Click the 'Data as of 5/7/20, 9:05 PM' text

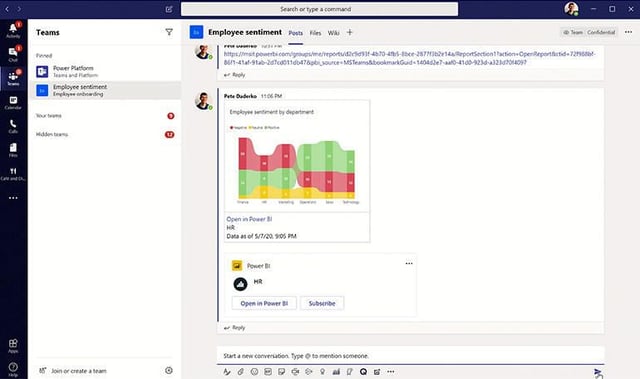tap(262, 236)
